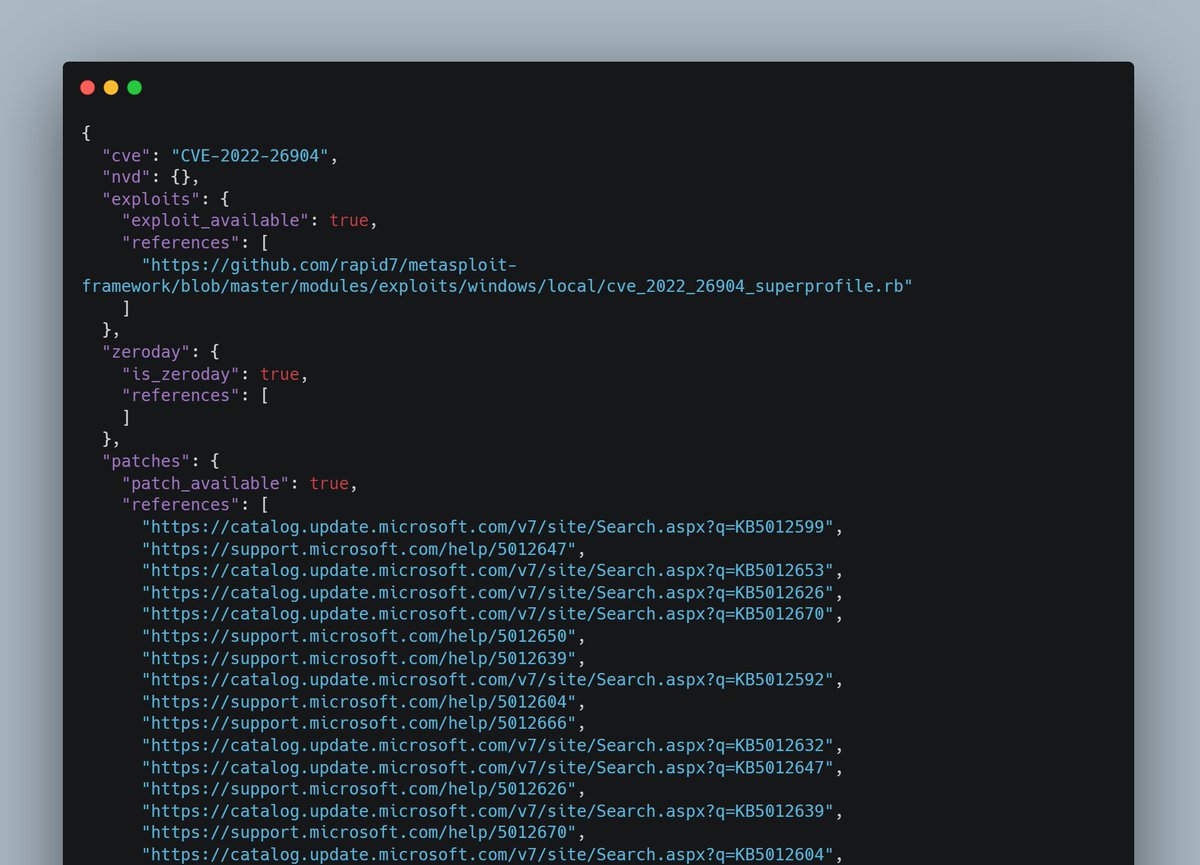
Task: Click the yellow minimize dot
Action: pyautogui.click(x=111, y=88)
